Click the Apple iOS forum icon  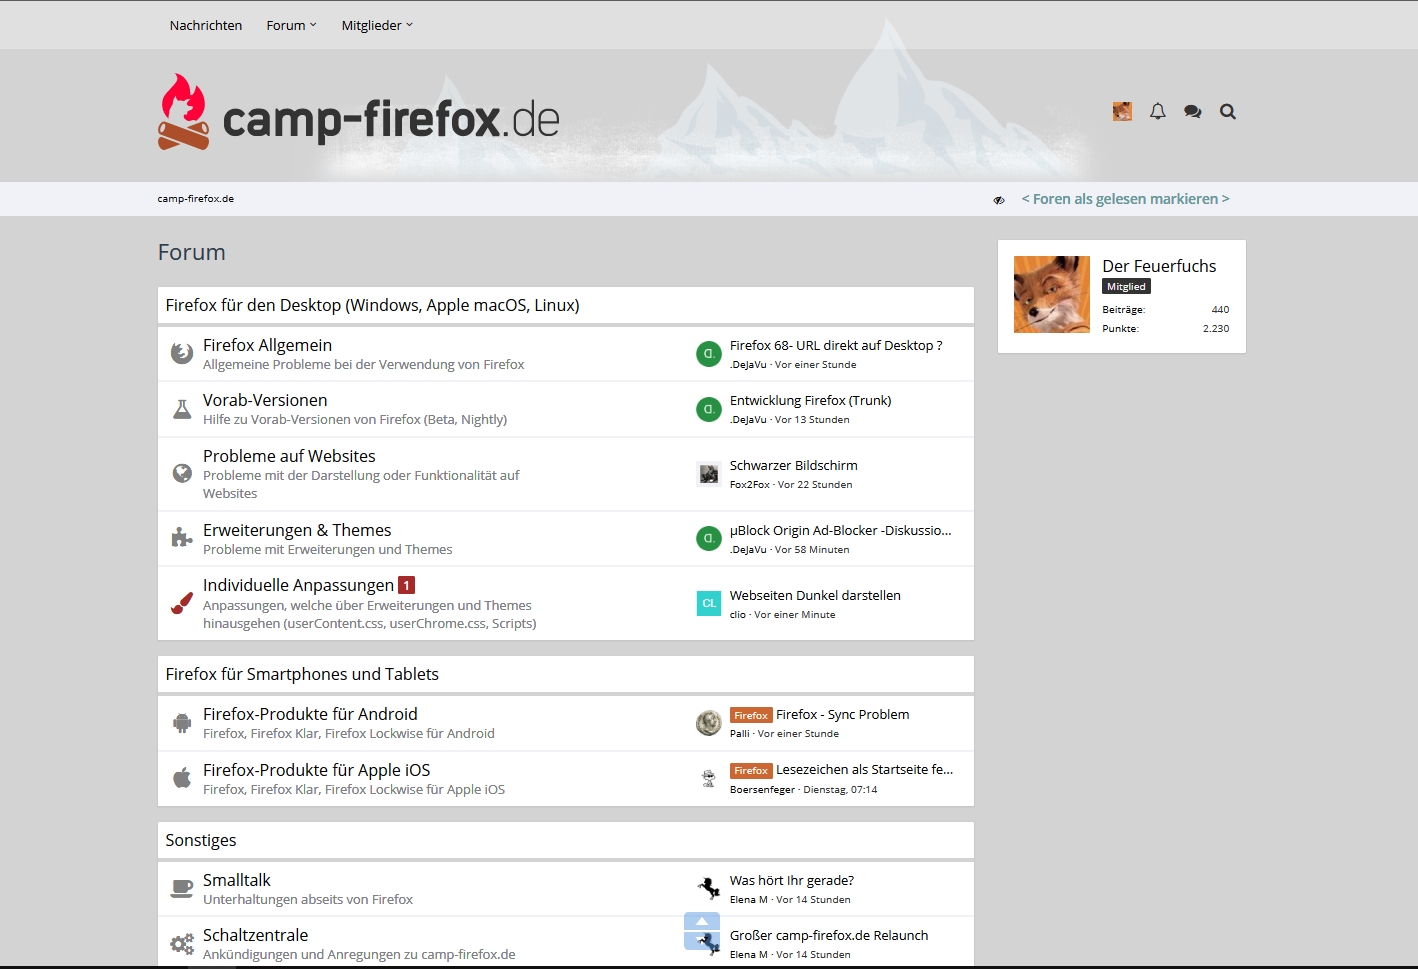[x=181, y=778]
